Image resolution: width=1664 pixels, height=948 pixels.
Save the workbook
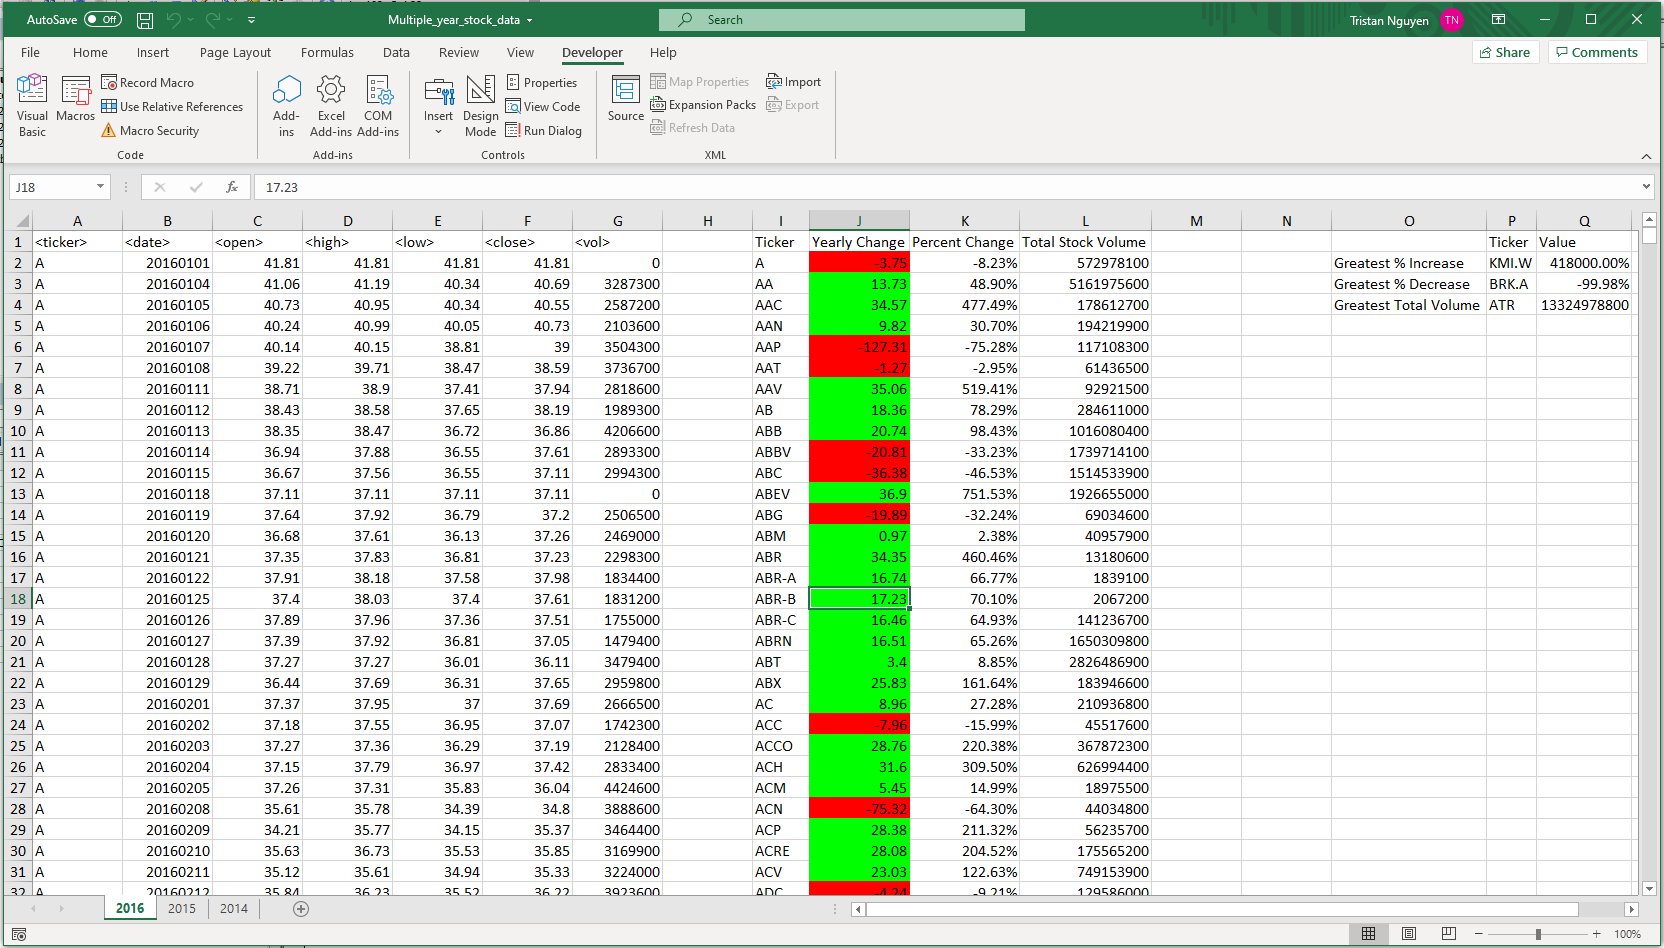tap(145, 20)
